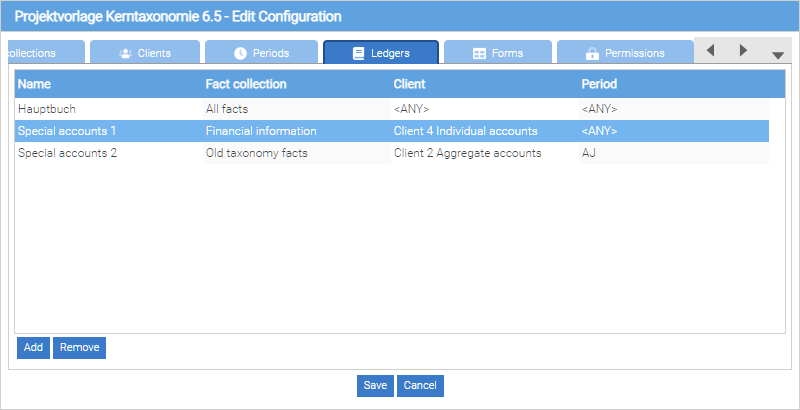Open the Forms tab
Viewport: 800px width, 410px height.
click(x=497, y=53)
